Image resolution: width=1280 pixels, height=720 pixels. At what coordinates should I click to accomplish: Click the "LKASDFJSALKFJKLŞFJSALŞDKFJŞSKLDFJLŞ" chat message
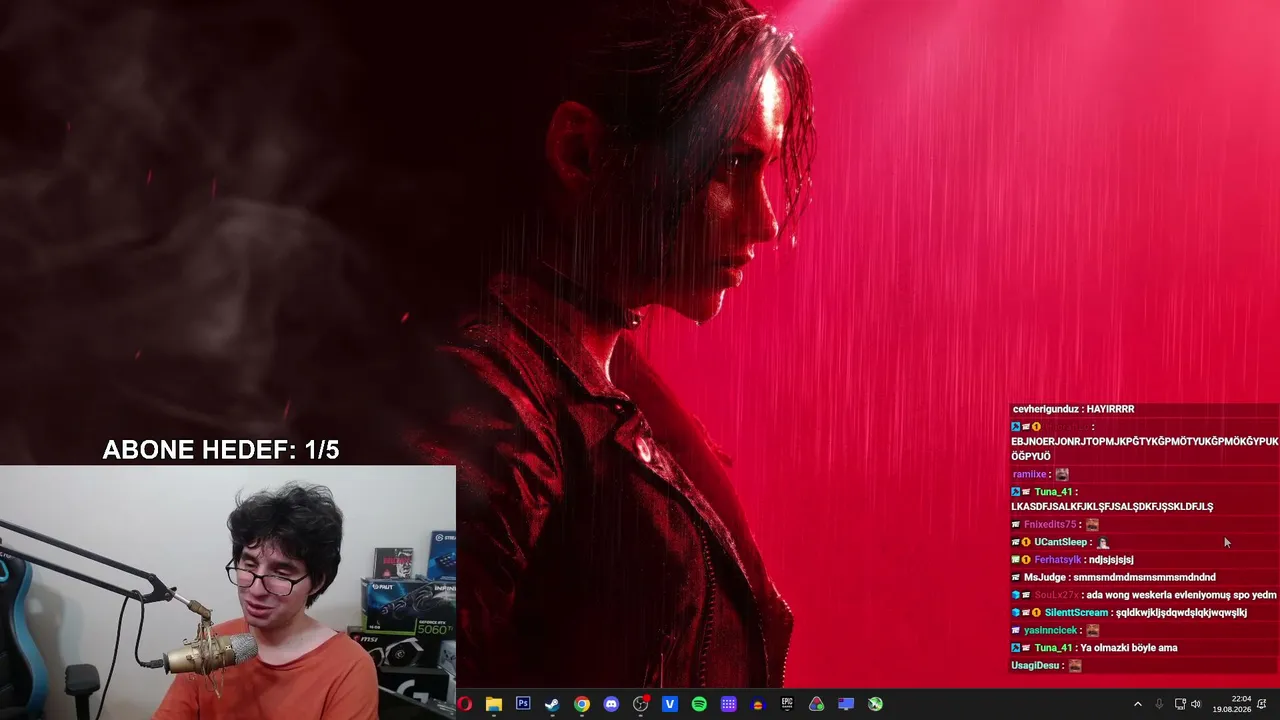click(1112, 507)
